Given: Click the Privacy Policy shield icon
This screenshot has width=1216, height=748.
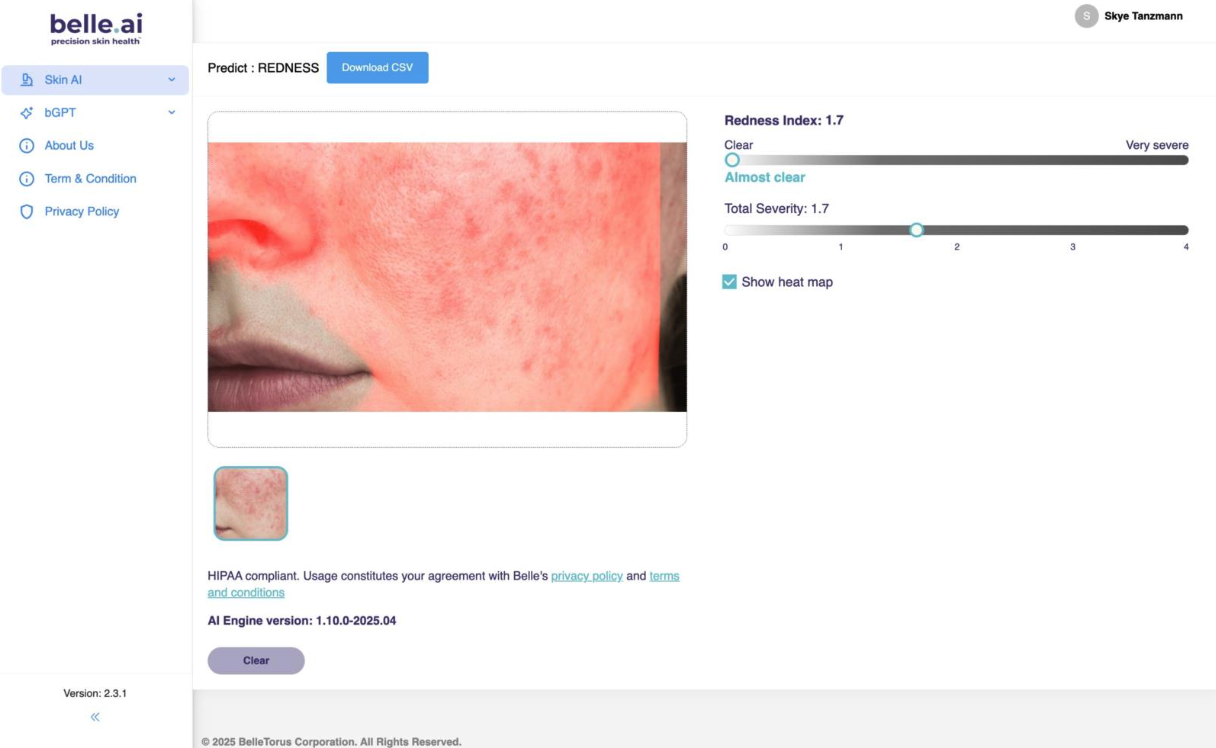Looking at the screenshot, I should click(x=27, y=212).
